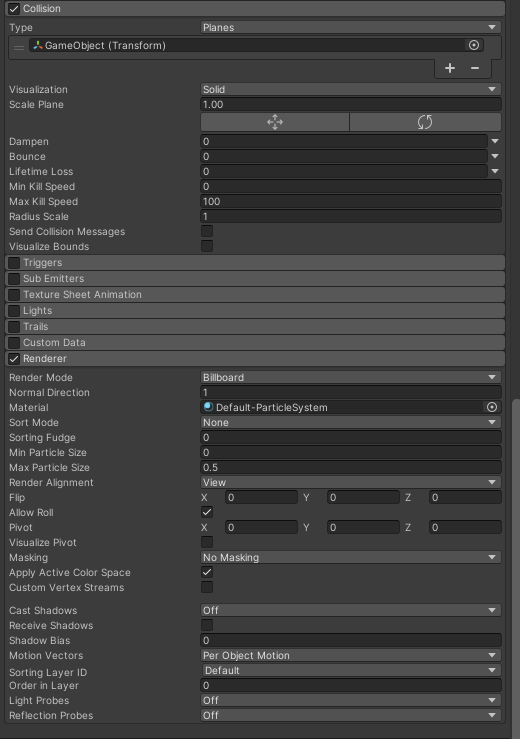Click the inspector vertical scrollbar thumb
The image size is (520, 739).
pyautogui.click(x=516, y=568)
